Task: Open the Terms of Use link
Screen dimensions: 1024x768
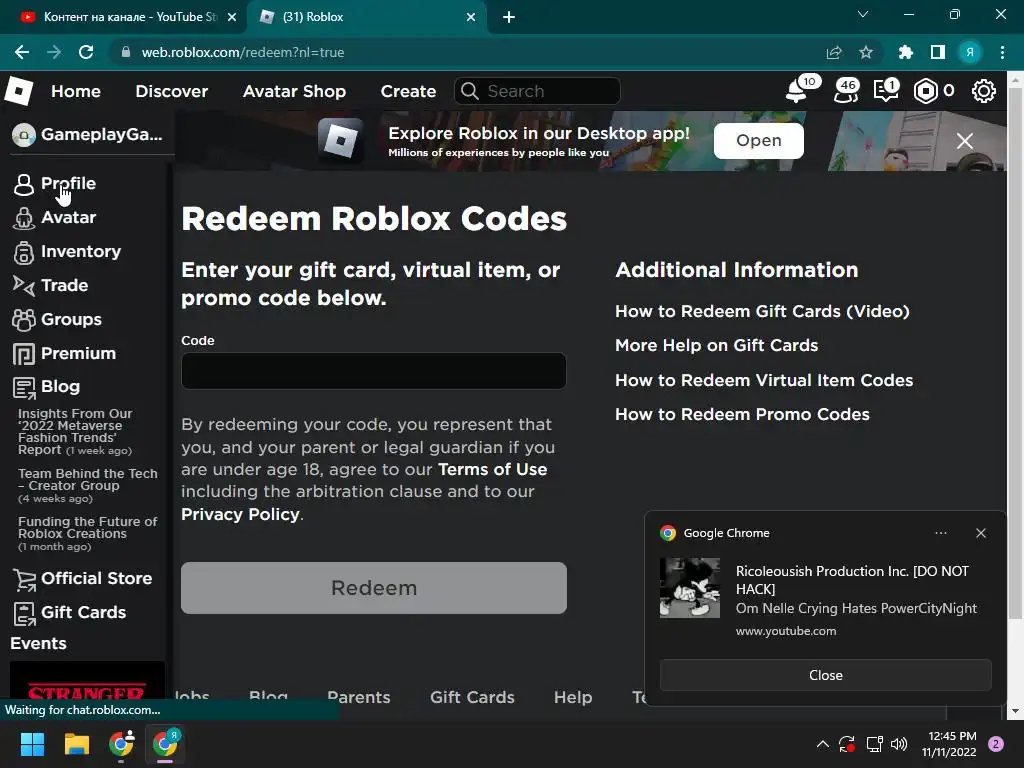Action: (x=492, y=470)
